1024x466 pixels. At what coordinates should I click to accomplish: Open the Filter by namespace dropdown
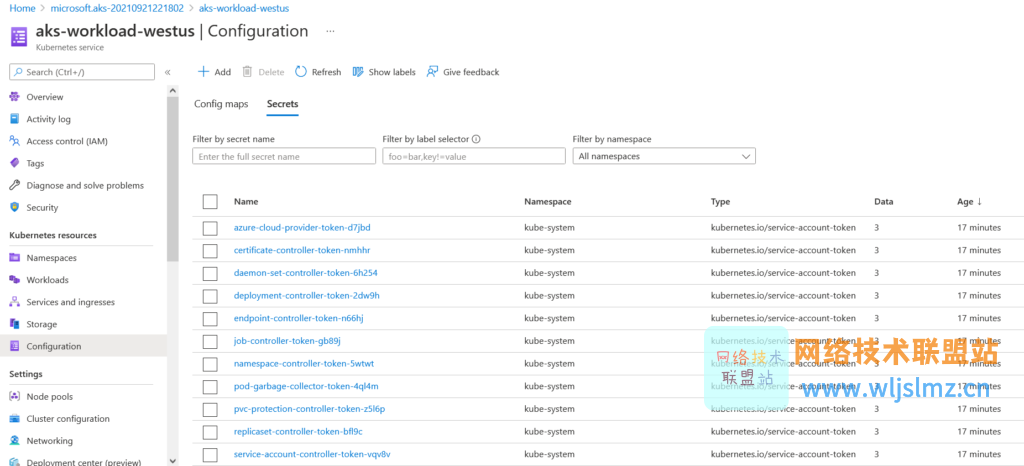[664, 156]
